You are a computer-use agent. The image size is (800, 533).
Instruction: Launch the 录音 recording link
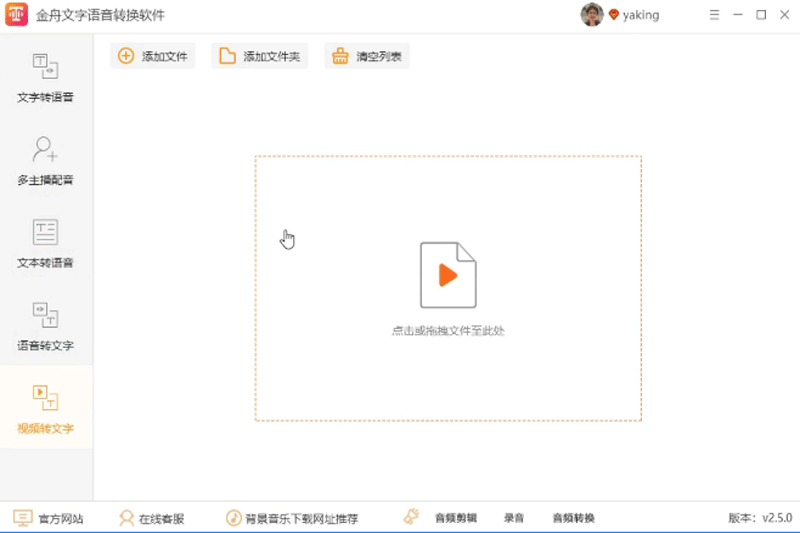coord(514,518)
